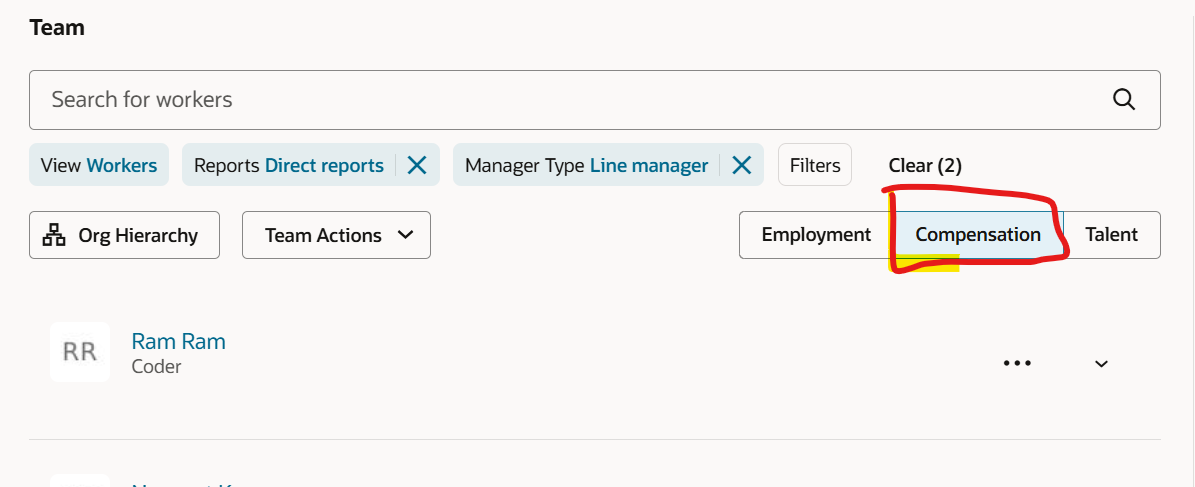Image resolution: width=1195 pixels, height=487 pixels.
Task: Open the Ram Ram worker link
Action: (x=178, y=341)
